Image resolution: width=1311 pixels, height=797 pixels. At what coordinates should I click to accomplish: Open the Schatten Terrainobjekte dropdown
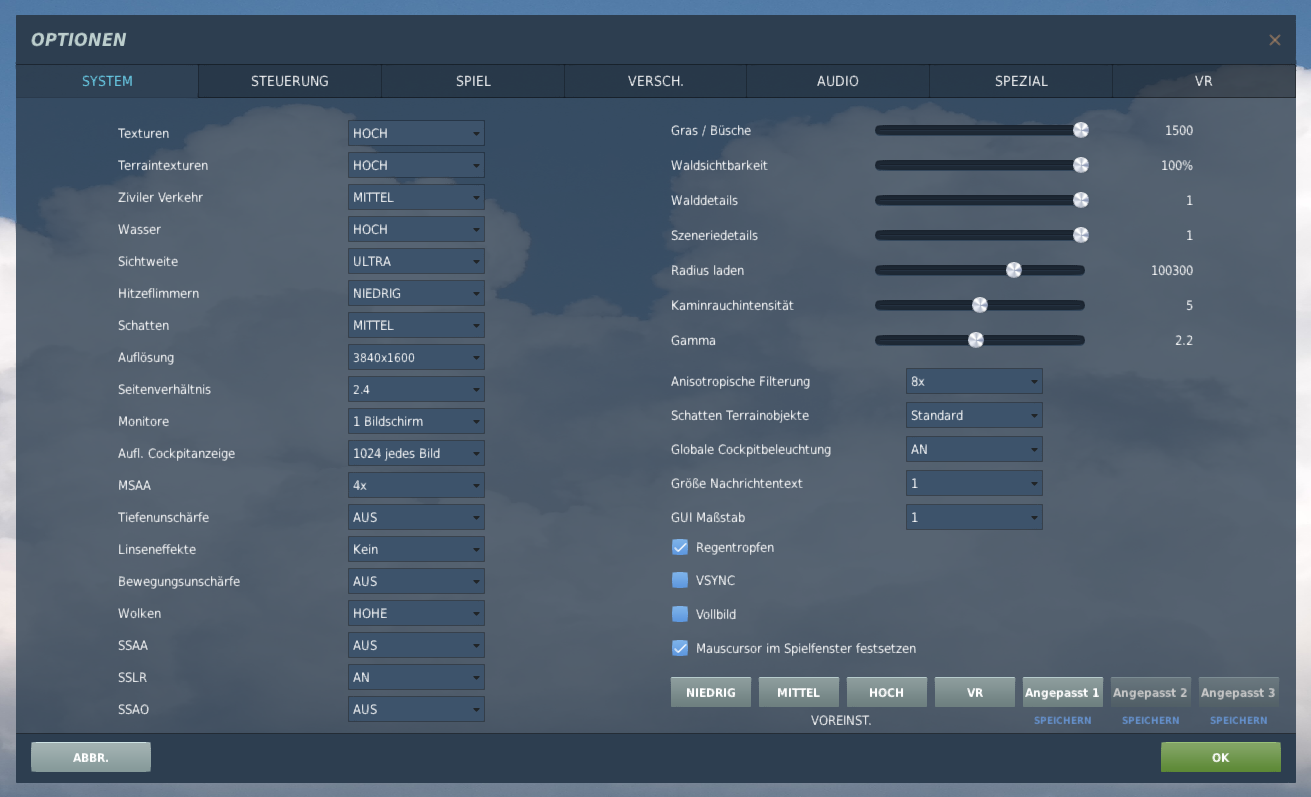(974, 415)
